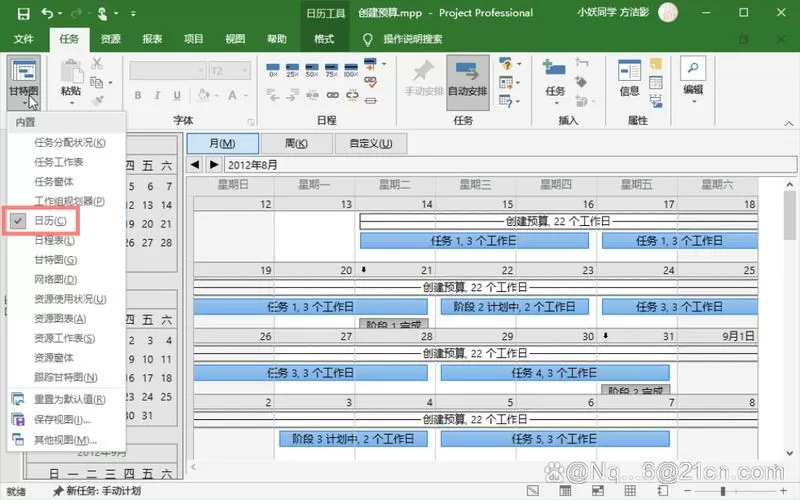Click the insert Milestone icon
Image resolution: width=800 pixels, height=500 pixels.
[x=581, y=82]
